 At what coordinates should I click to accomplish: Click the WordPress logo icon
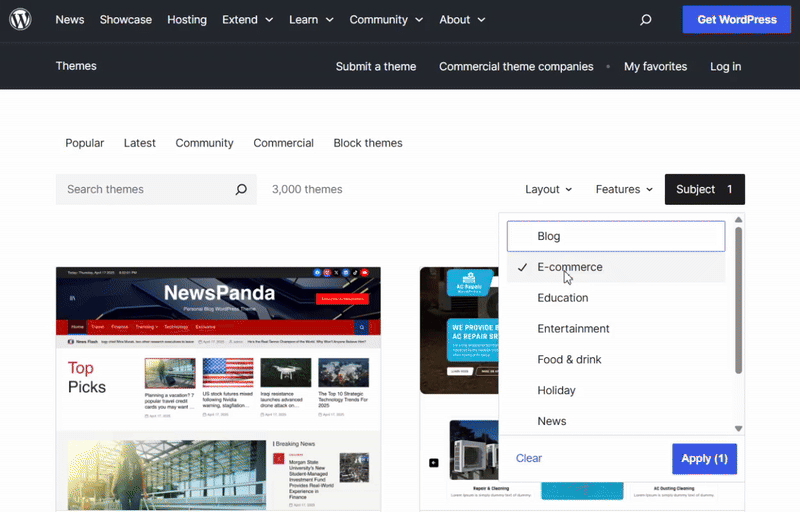tap(20, 19)
